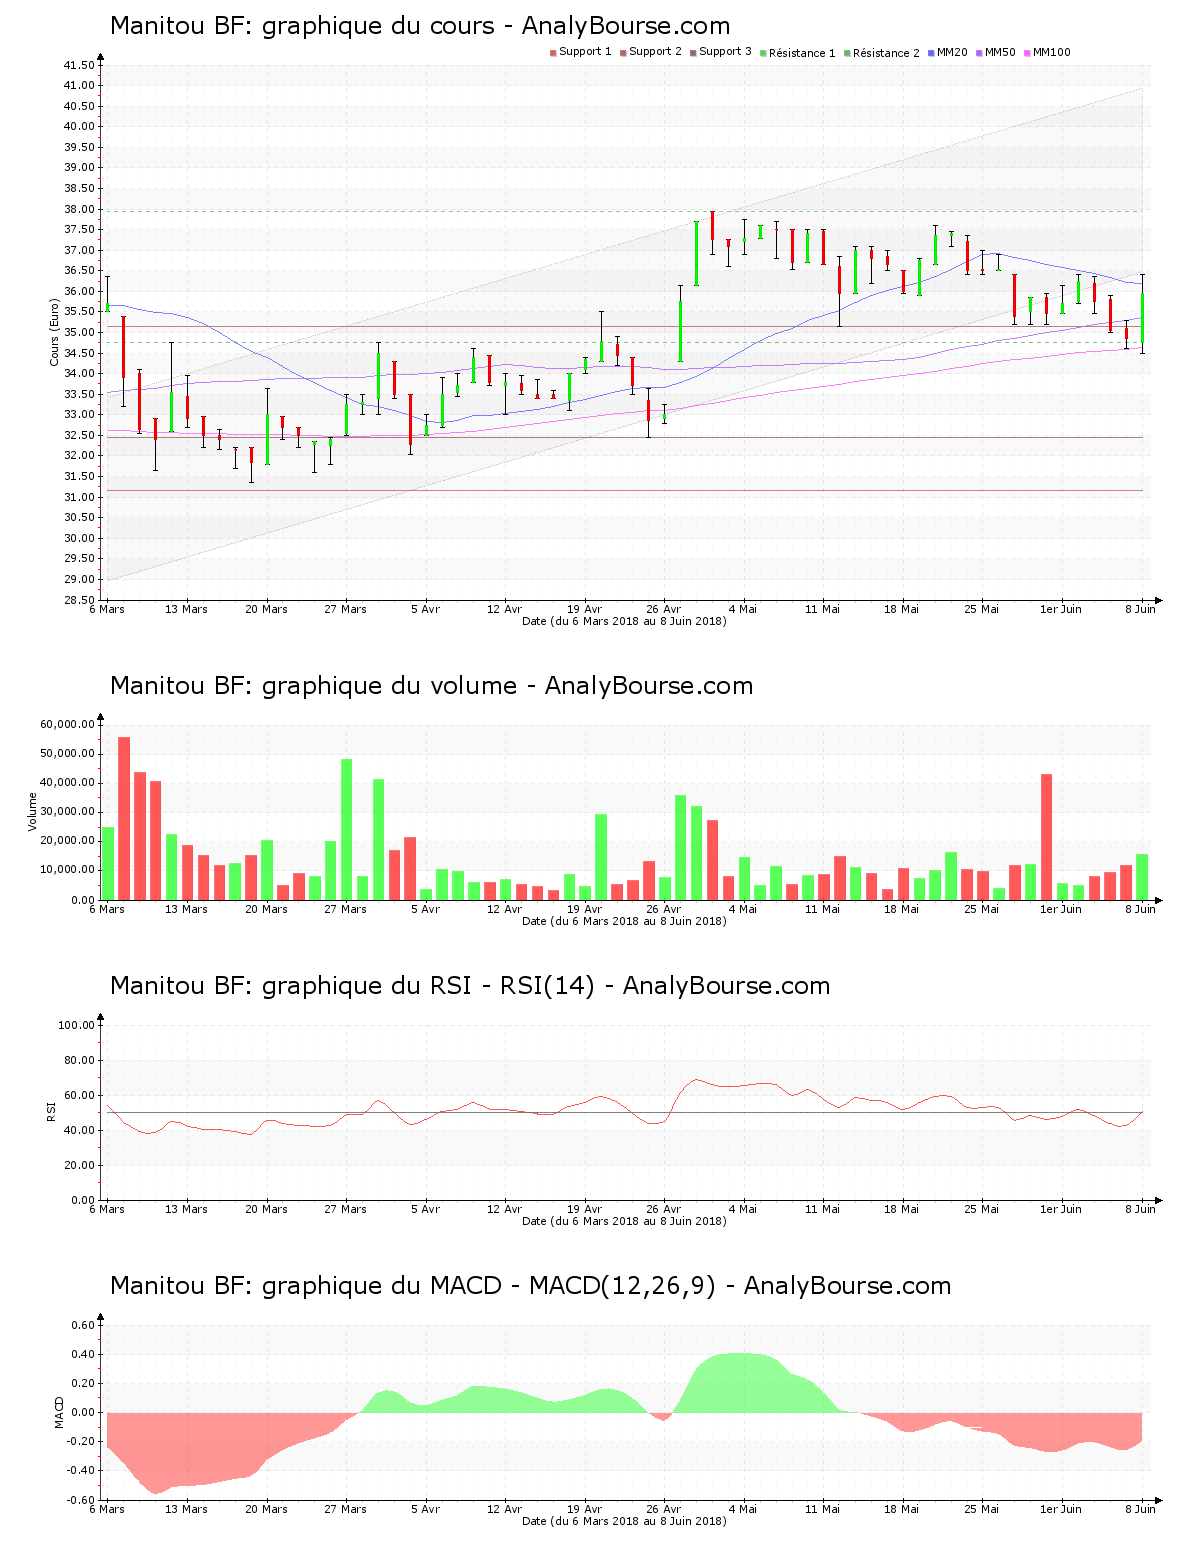Screen dimensions: 1200x1550
Task: Click '4 Mai' date on price chart
Action: pyautogui.click(x=743, y=609)
